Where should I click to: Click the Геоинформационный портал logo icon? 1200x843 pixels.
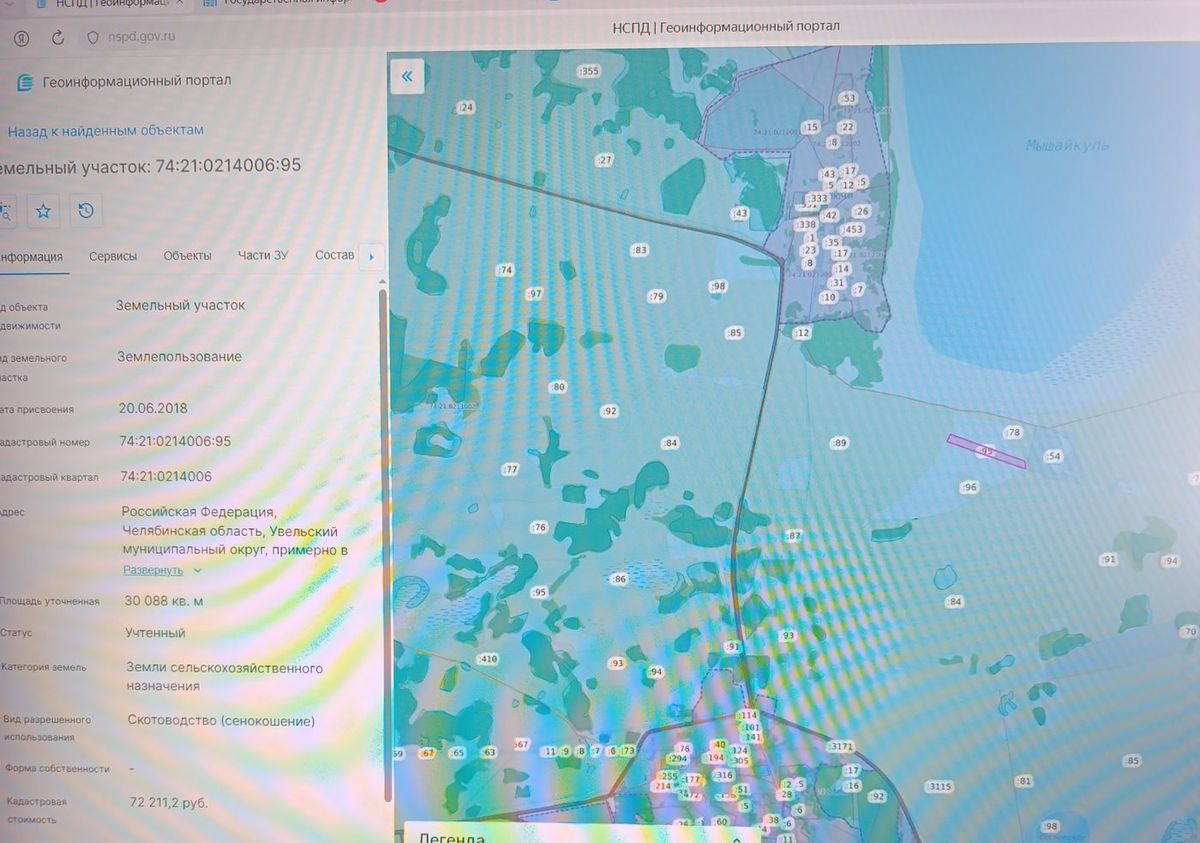tap(25, 82)
